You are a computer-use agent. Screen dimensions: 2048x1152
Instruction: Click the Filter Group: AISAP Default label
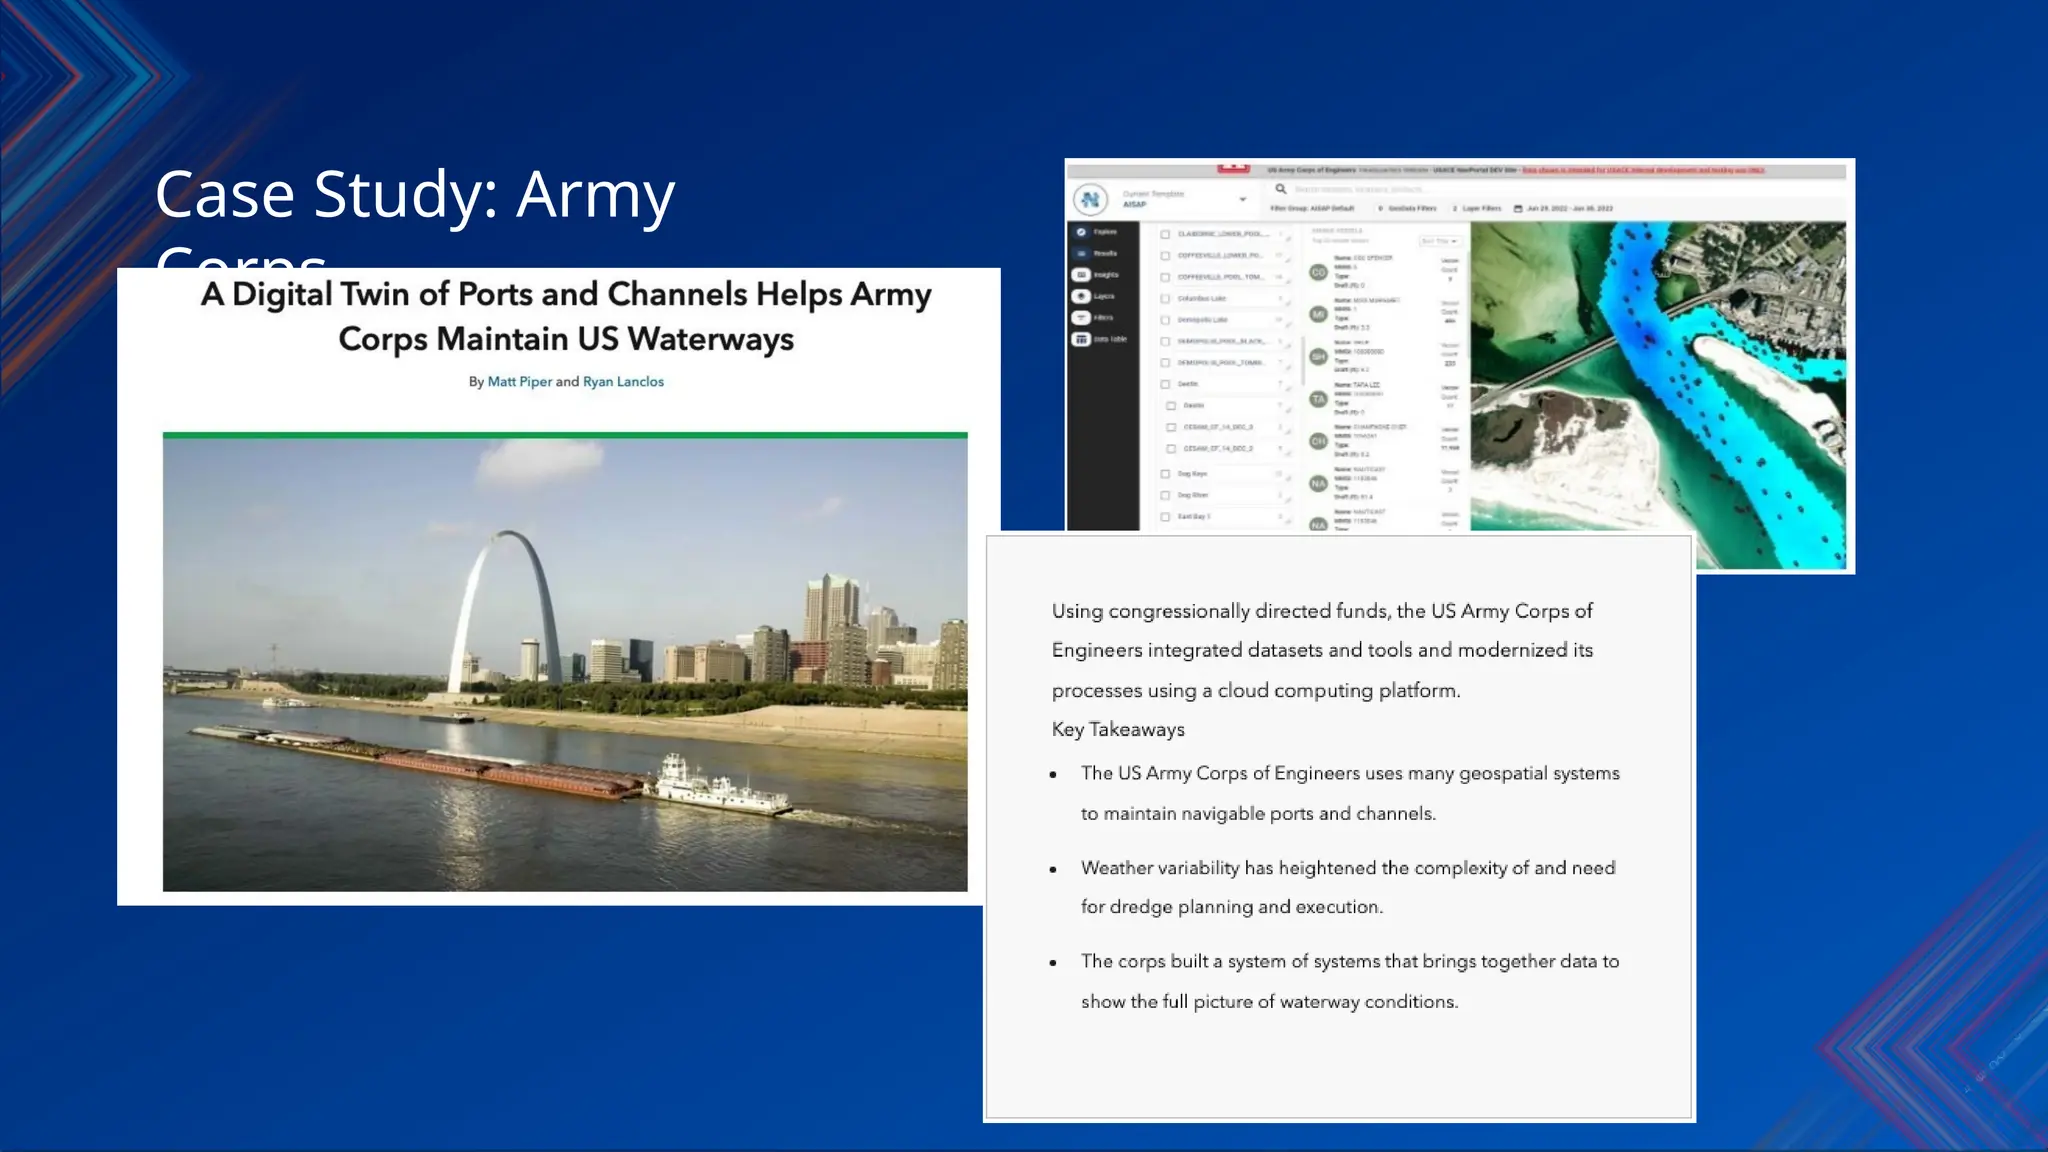click(1312, 208)
